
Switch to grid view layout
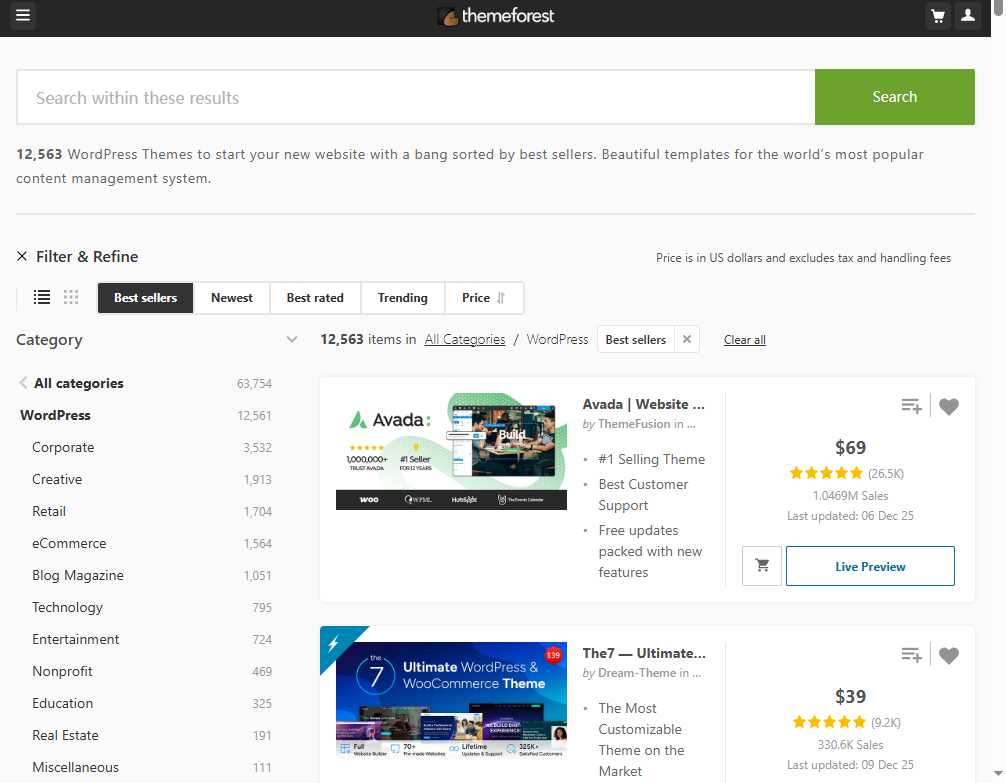click(70, 297)
